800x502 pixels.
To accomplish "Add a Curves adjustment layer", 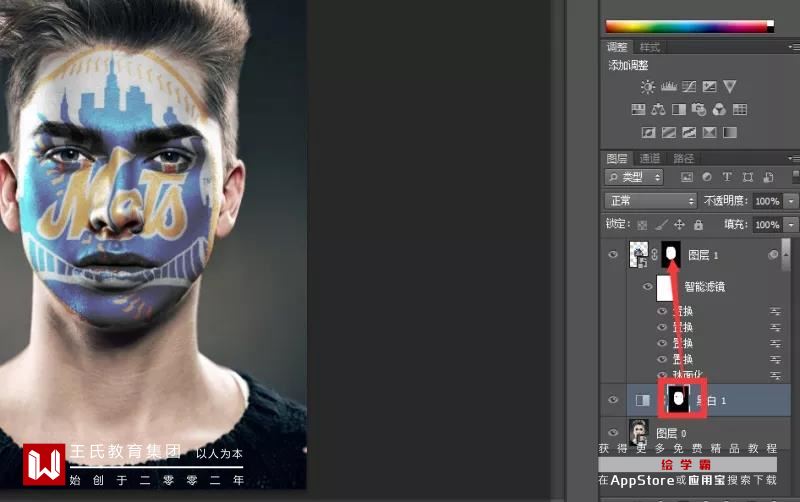I will point(689,87).
